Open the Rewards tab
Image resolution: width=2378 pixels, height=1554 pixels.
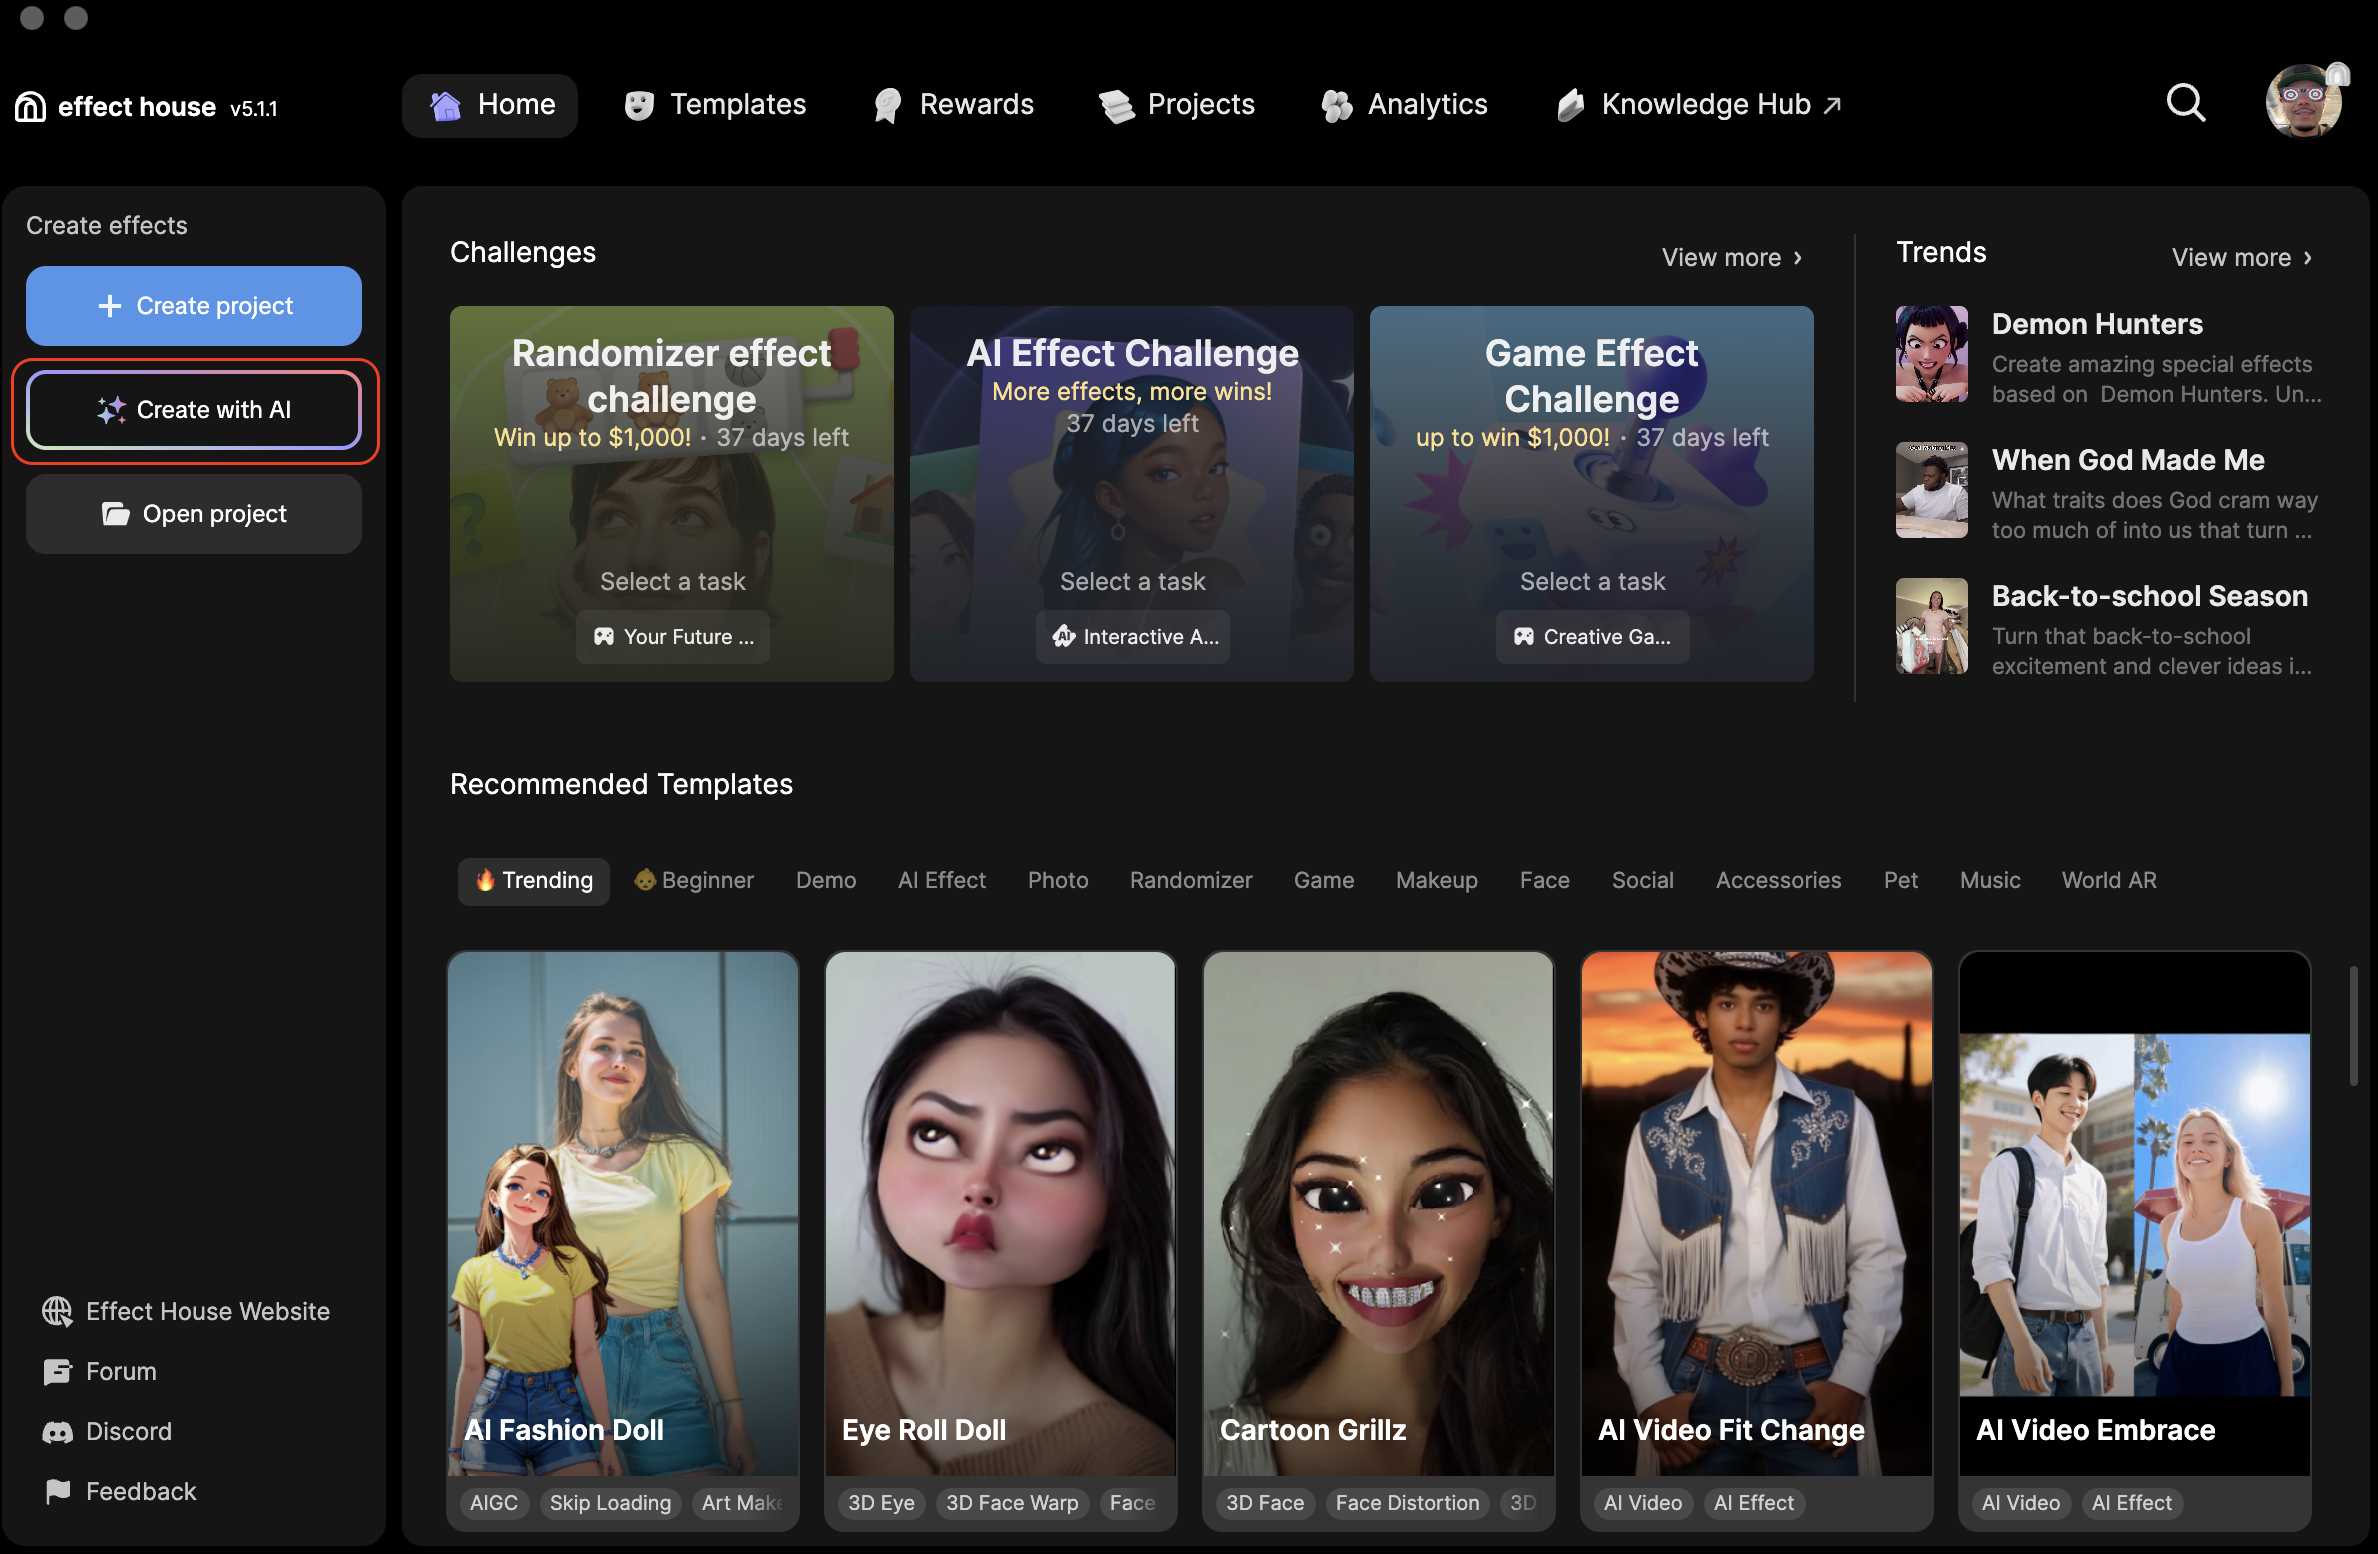tap(953, 105)
